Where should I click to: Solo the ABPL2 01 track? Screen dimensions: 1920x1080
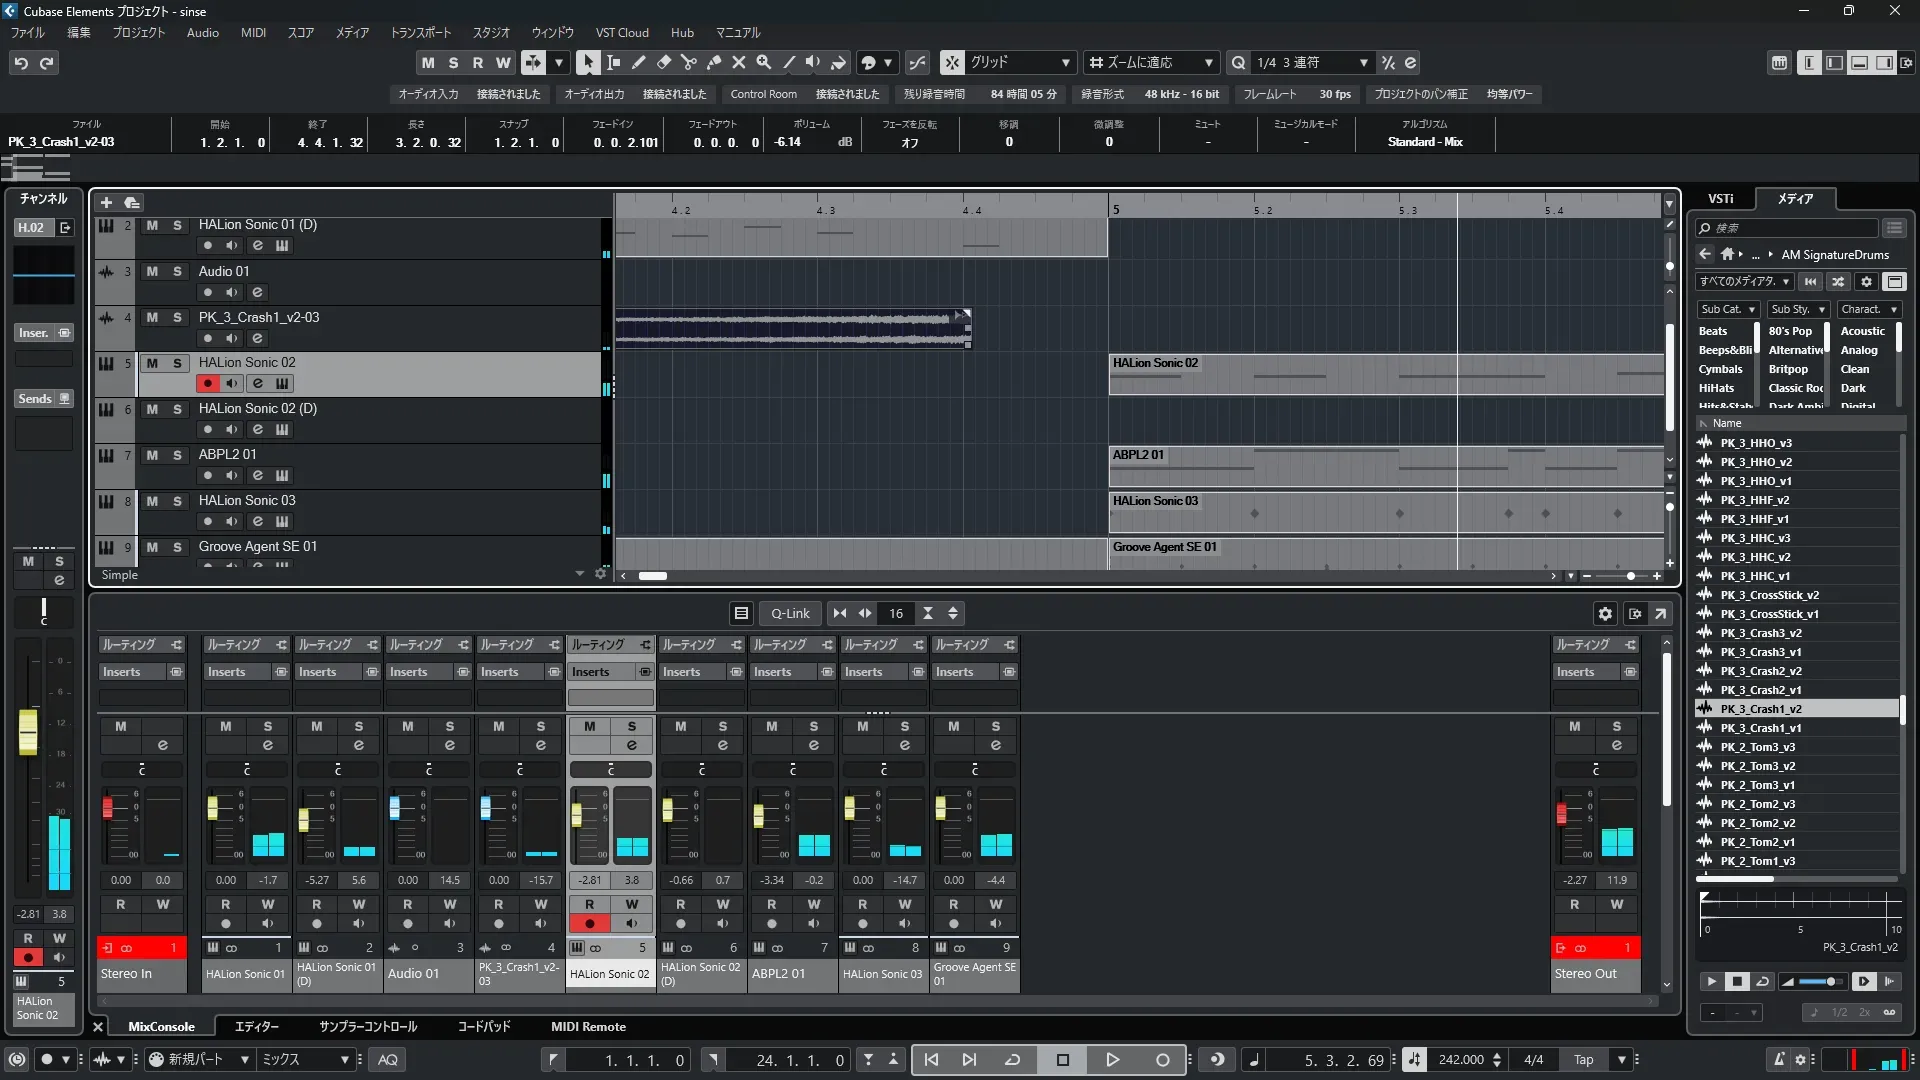(x=177, y=455)
